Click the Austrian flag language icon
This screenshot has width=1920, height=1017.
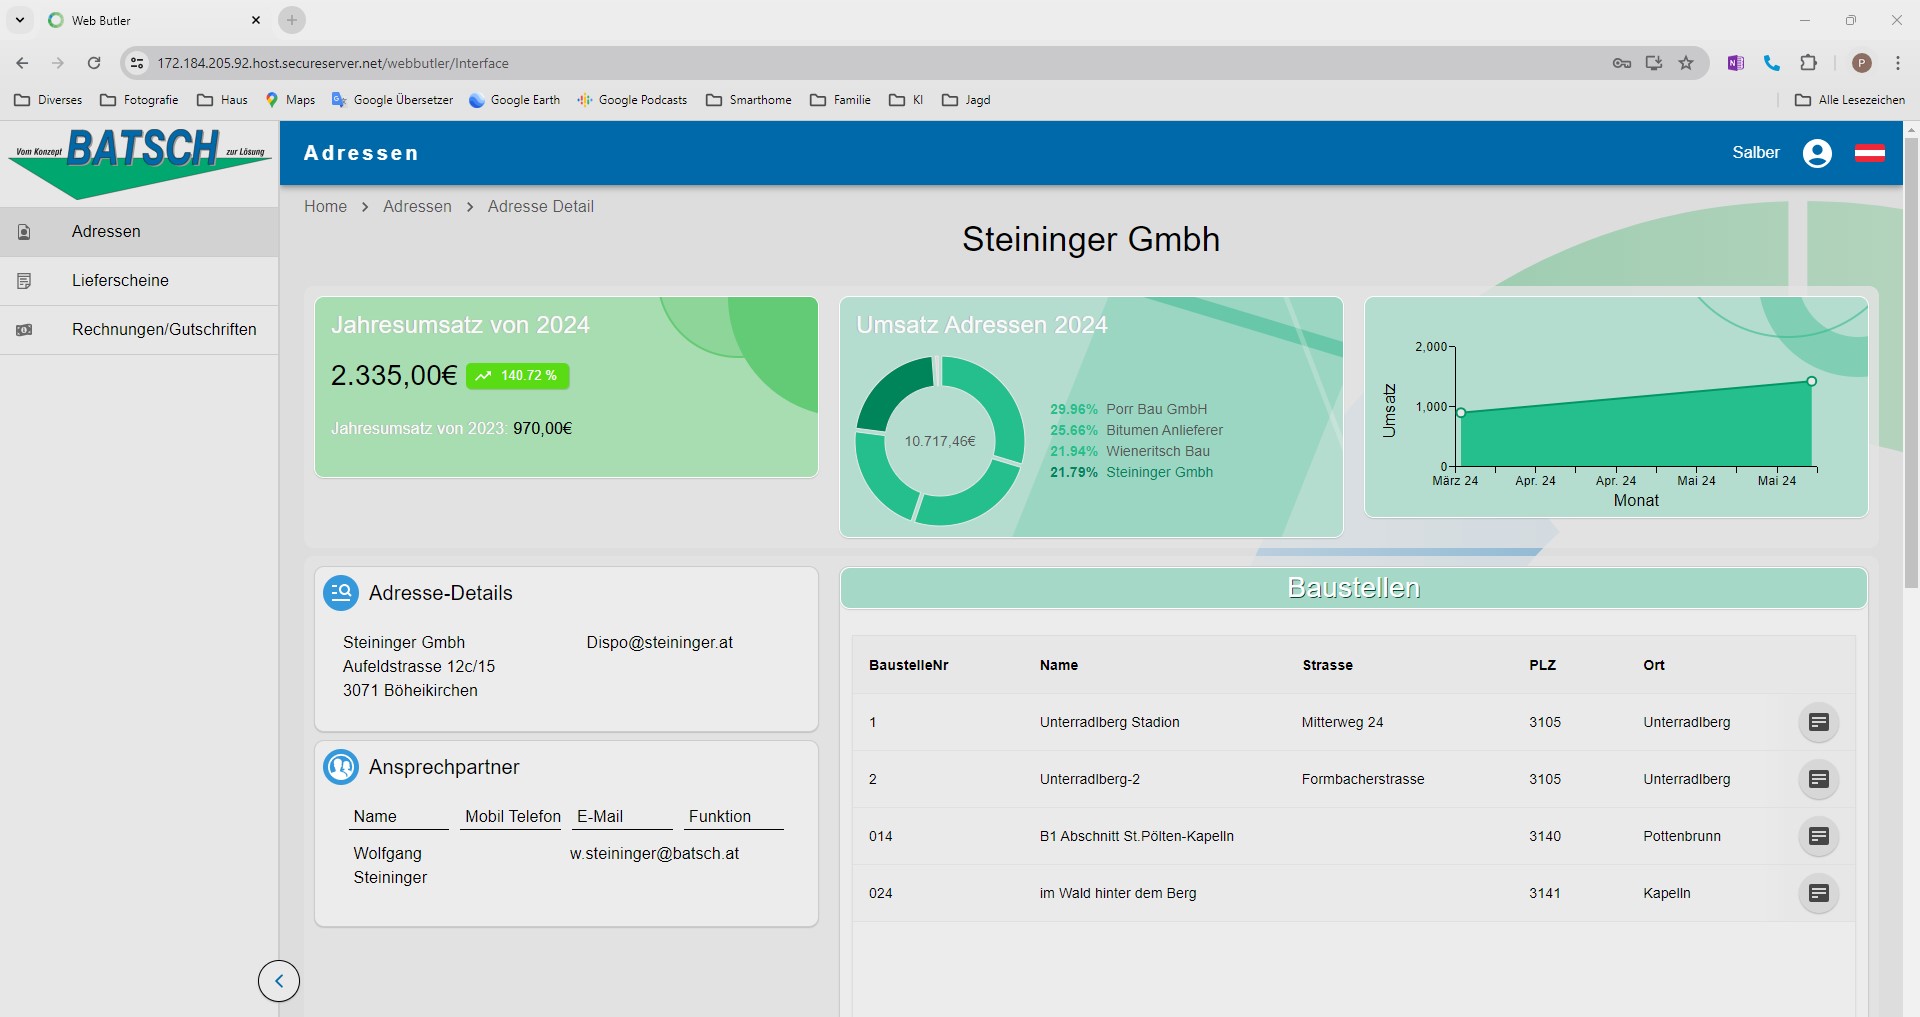1869,153
